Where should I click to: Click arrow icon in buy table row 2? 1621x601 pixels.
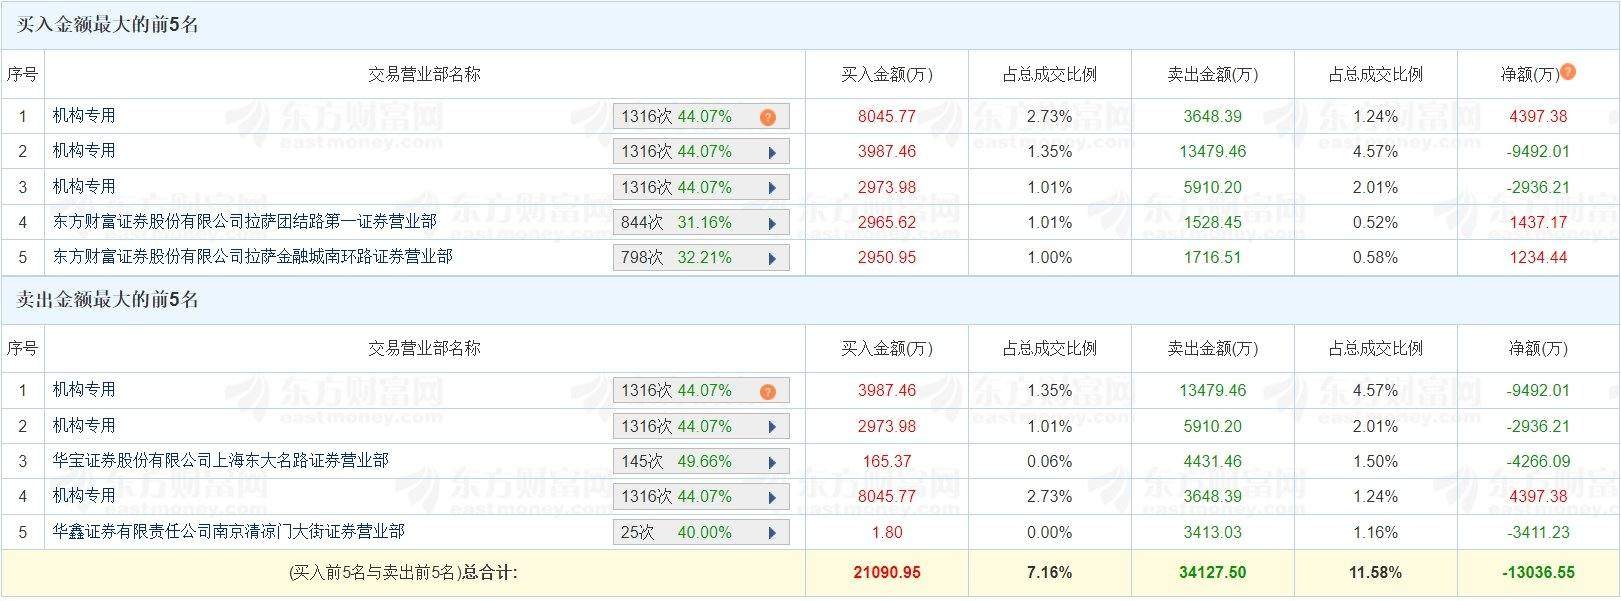click(x=772, y=153)
